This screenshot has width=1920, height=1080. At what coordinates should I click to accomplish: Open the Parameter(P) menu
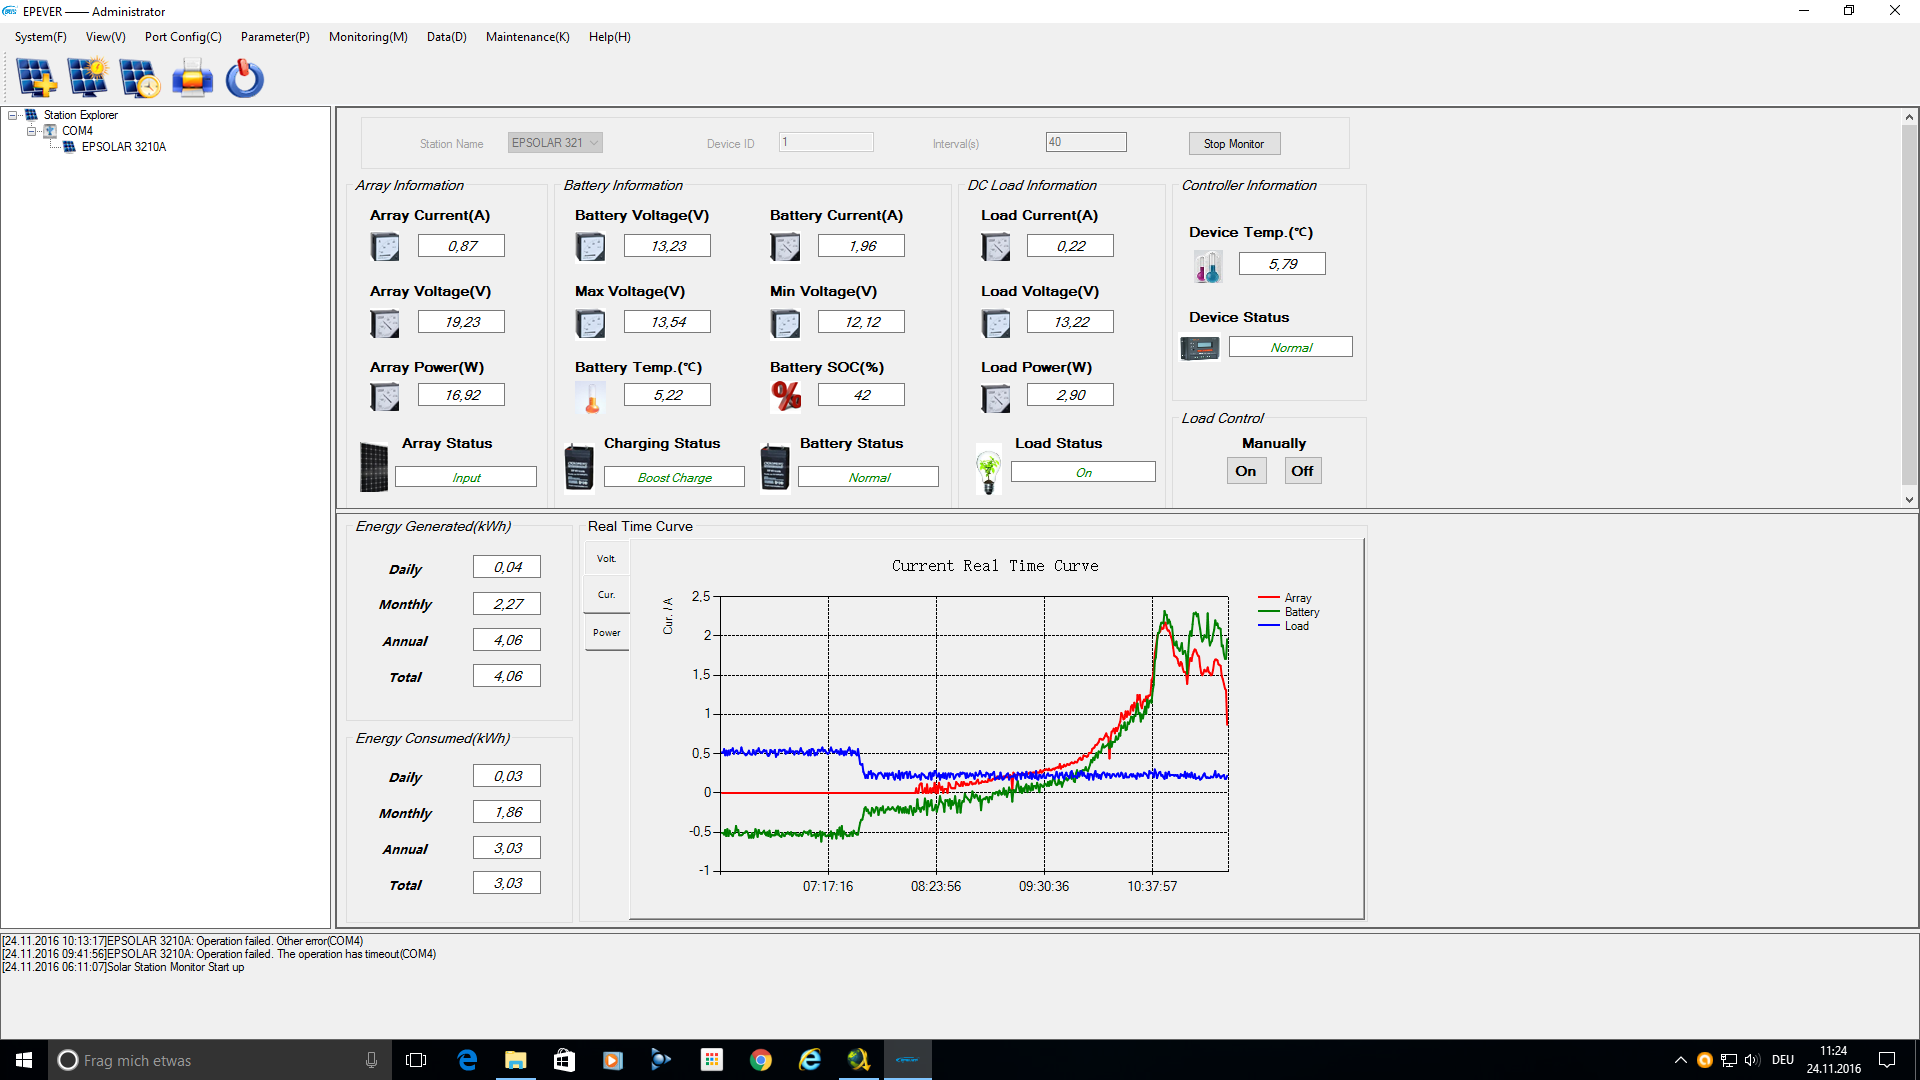pos(275,37)
